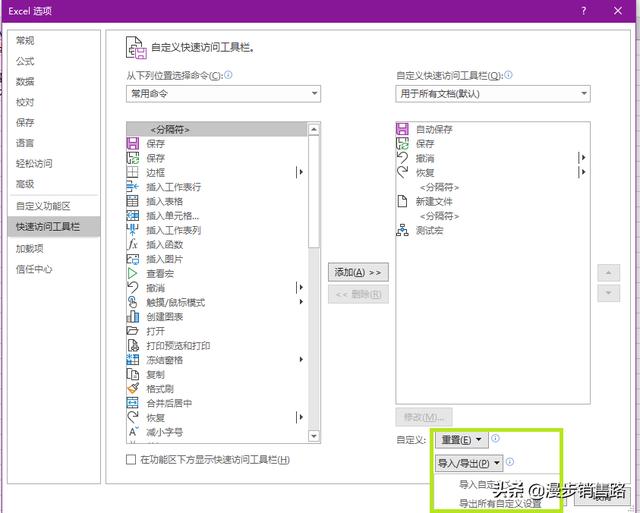Open the 信任中心 category
Image resolution: width=640 pixels, height=513 pixels.
[53, 269]
